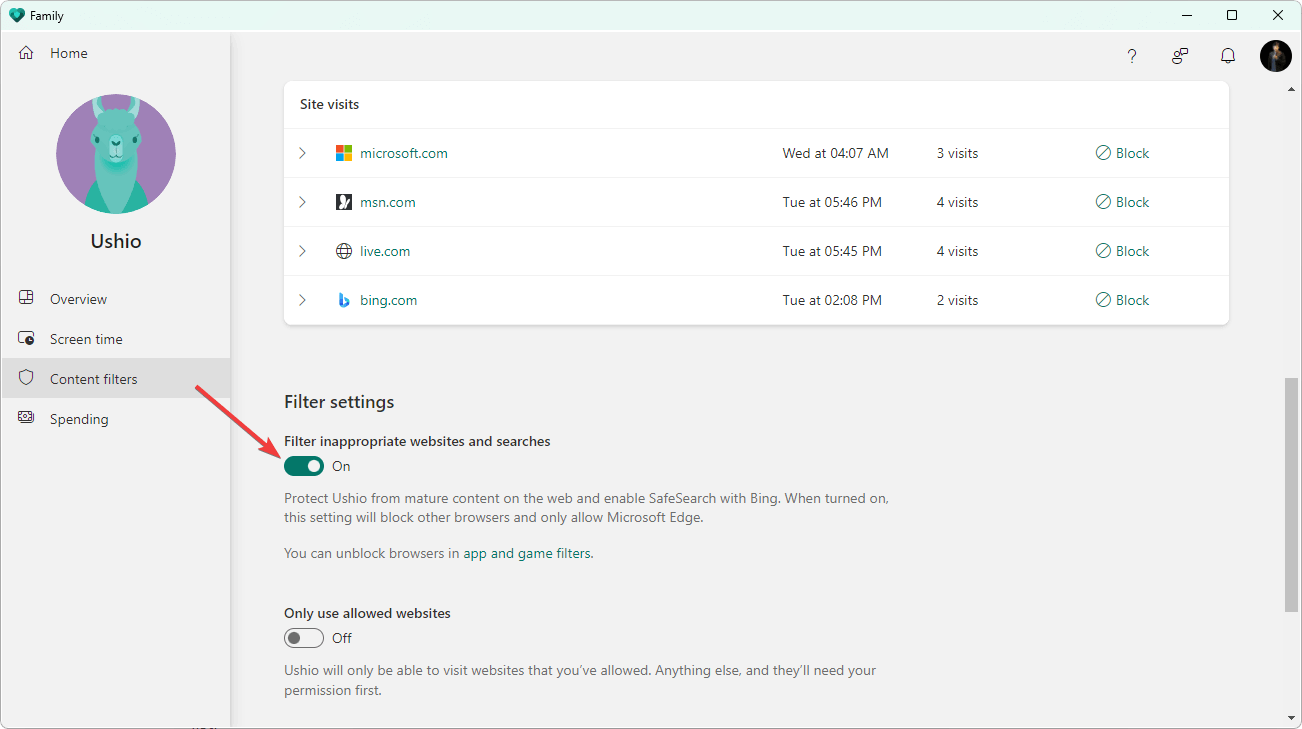Open the account profile picture
Image resolution: width=1302 pixels, height=729 pixels.
click(1276, 56)
